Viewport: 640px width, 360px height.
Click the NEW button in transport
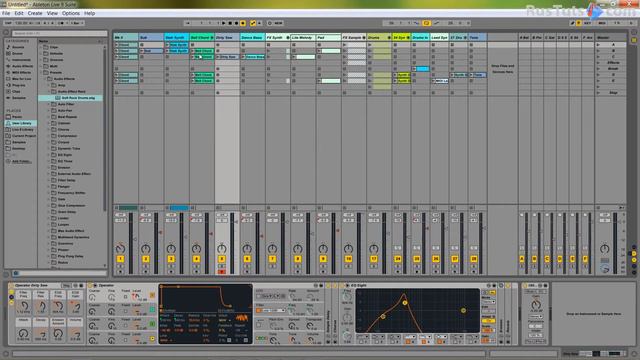click(x=278, y=23)
